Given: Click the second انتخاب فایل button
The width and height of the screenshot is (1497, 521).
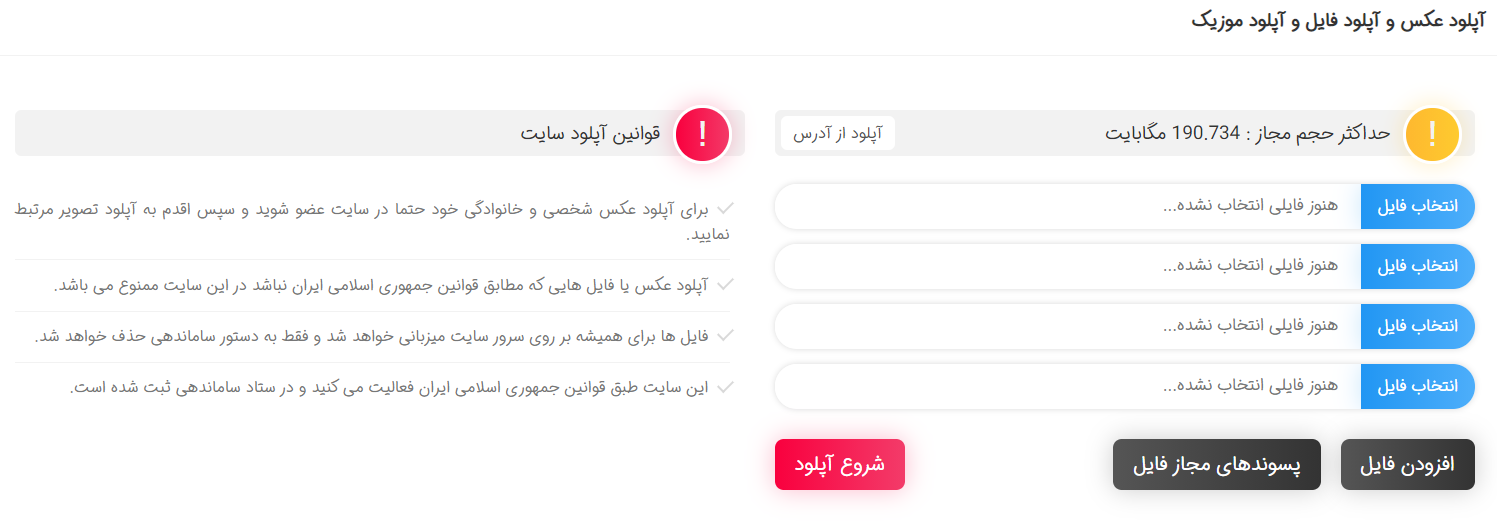Looking at the screenshot, I should pyautogui.click(x=1418, y=266).
